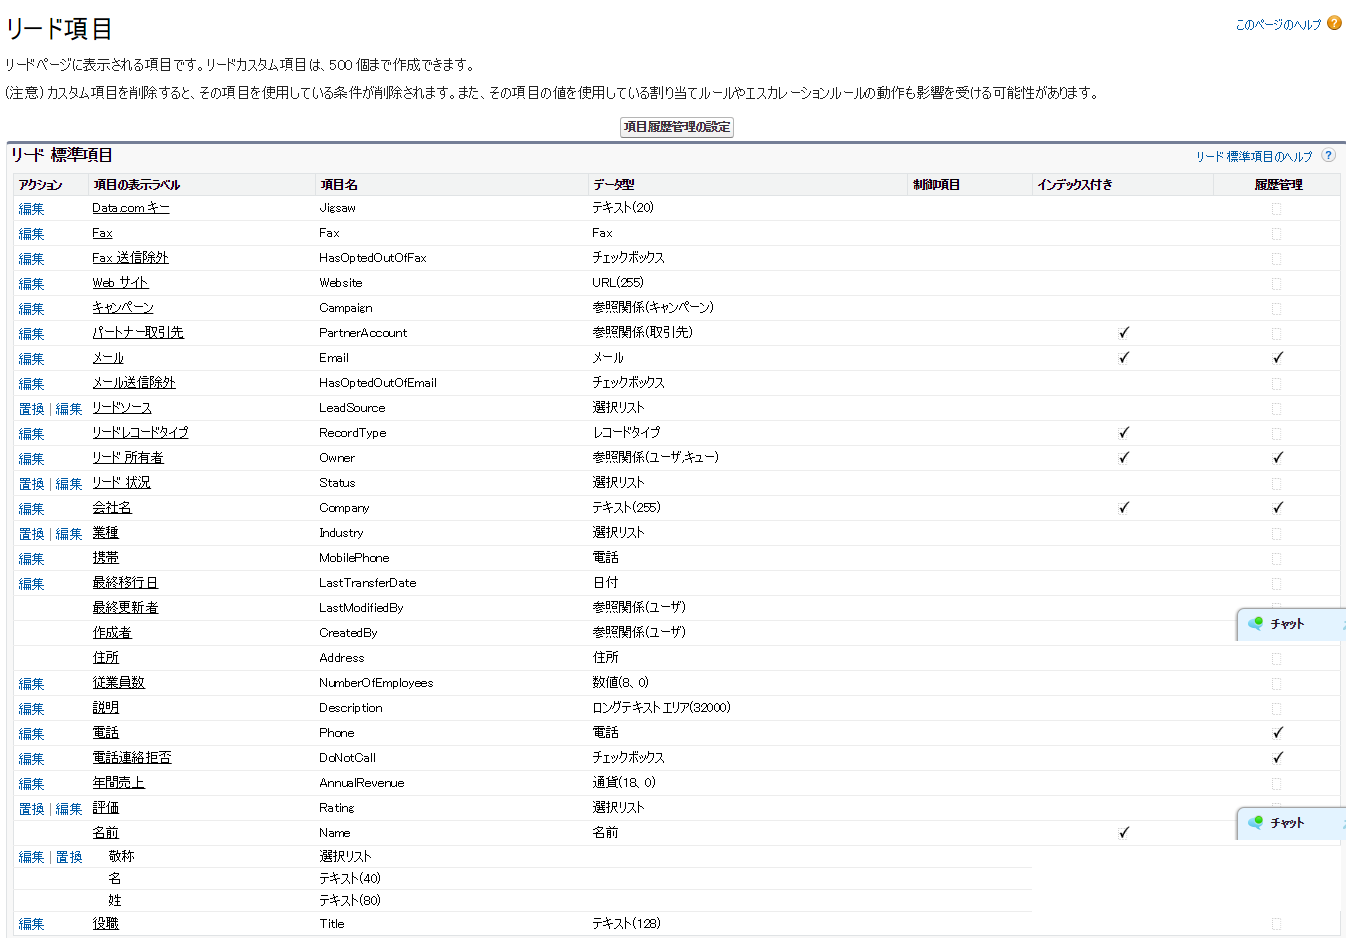This screenshot has height=938, width=1346.
Task: Click 編集 for the Data.com キー row
Action: pos(32,209)
